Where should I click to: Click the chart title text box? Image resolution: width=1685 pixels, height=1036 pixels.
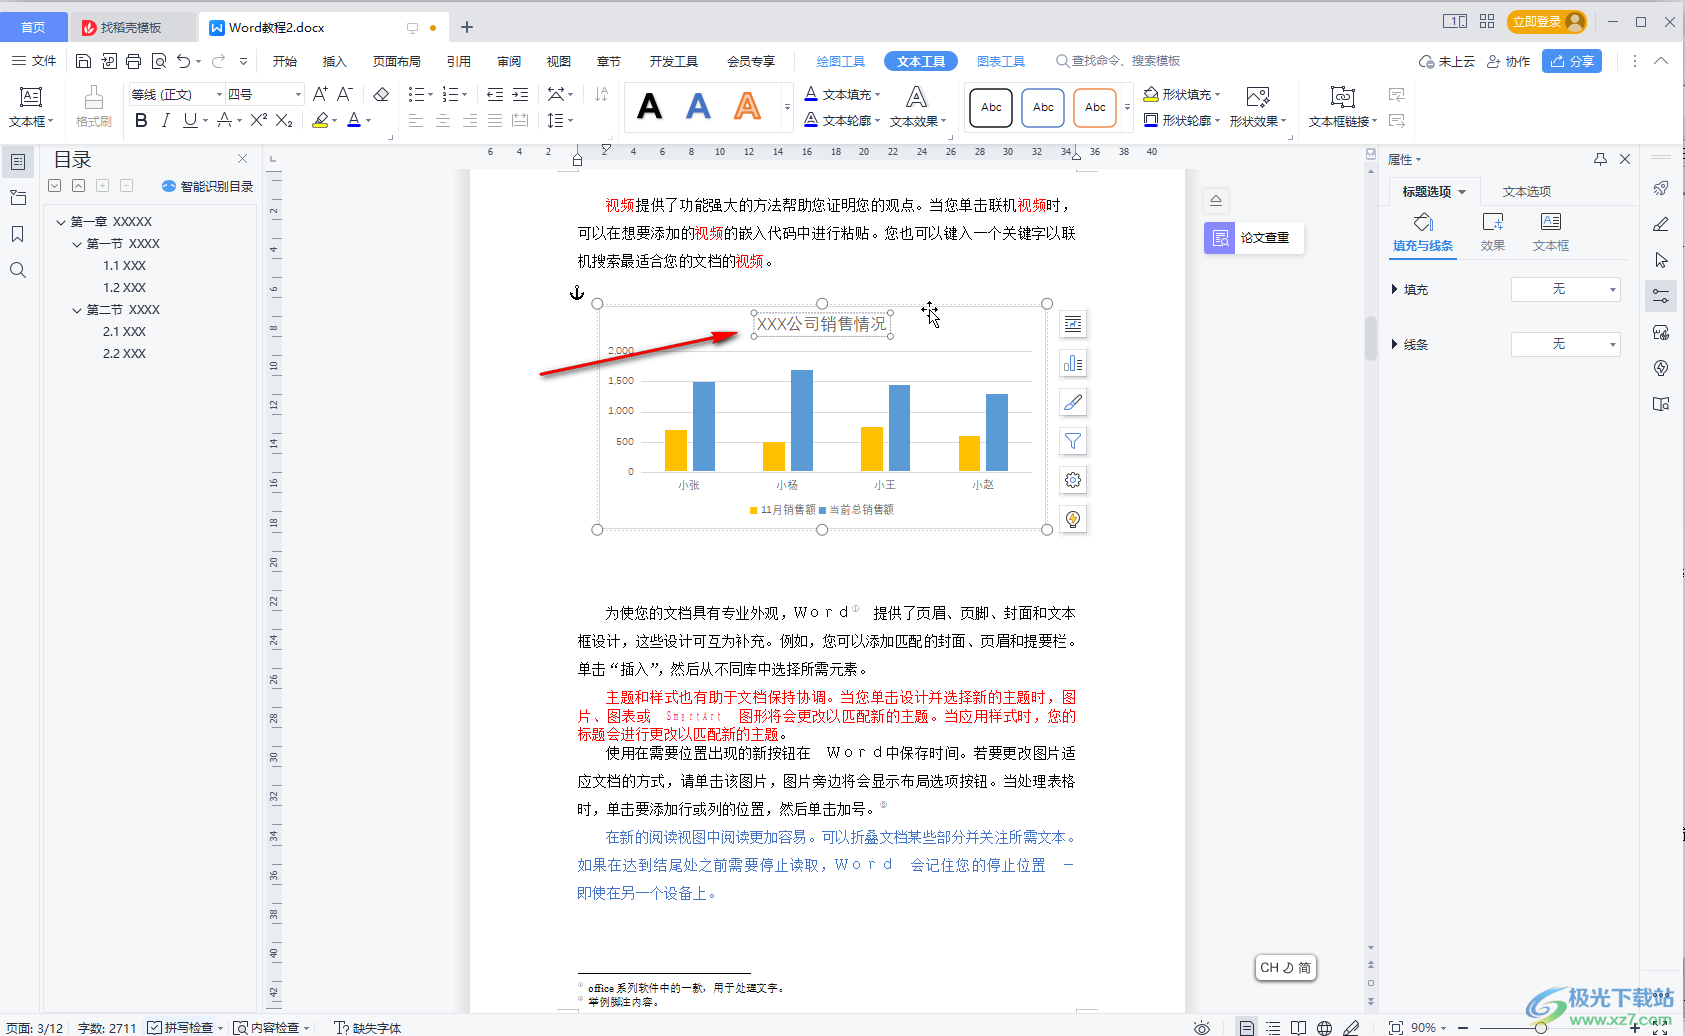(822, 324)
